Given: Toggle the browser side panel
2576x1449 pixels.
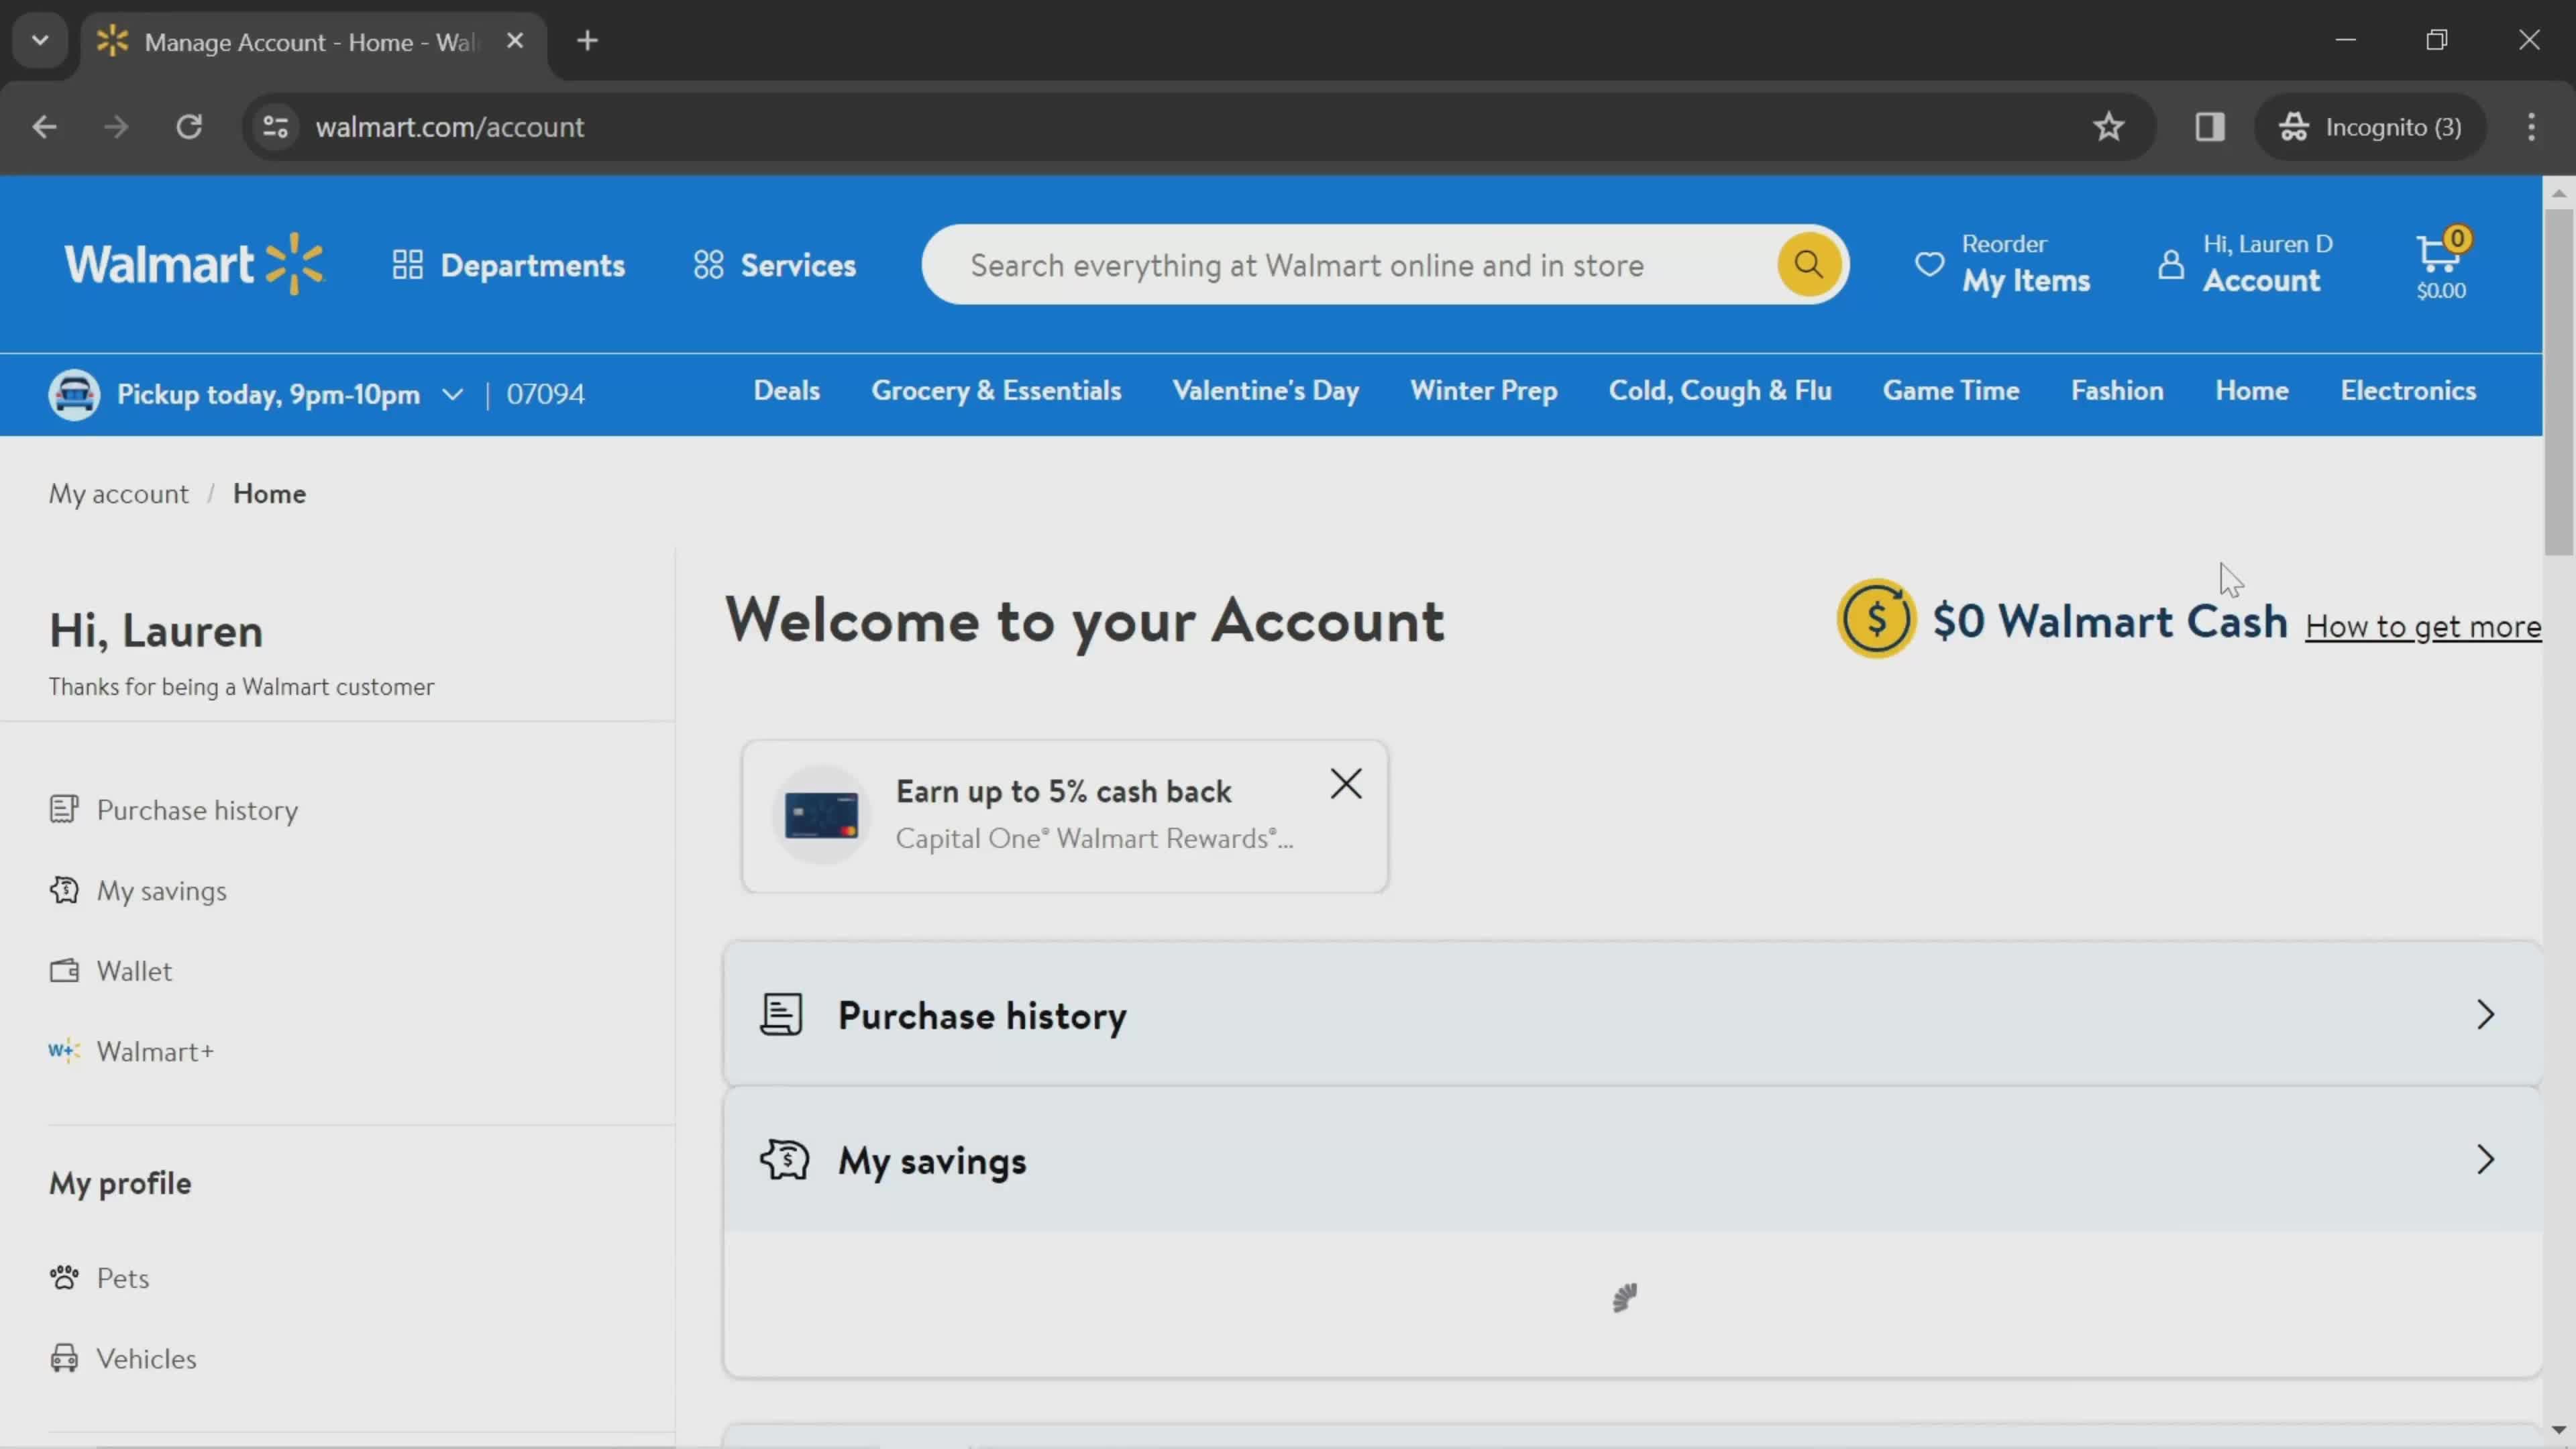Looking at the screenshot, I should pos(2209,127).
